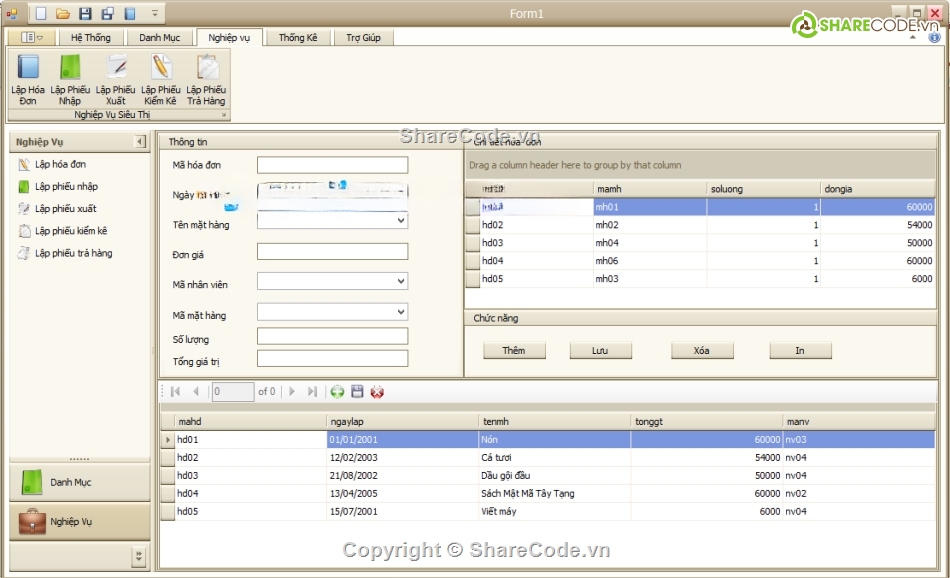Open the Danh Mục ribbon tab
The image size is (950, 578).
click(159, 38)
